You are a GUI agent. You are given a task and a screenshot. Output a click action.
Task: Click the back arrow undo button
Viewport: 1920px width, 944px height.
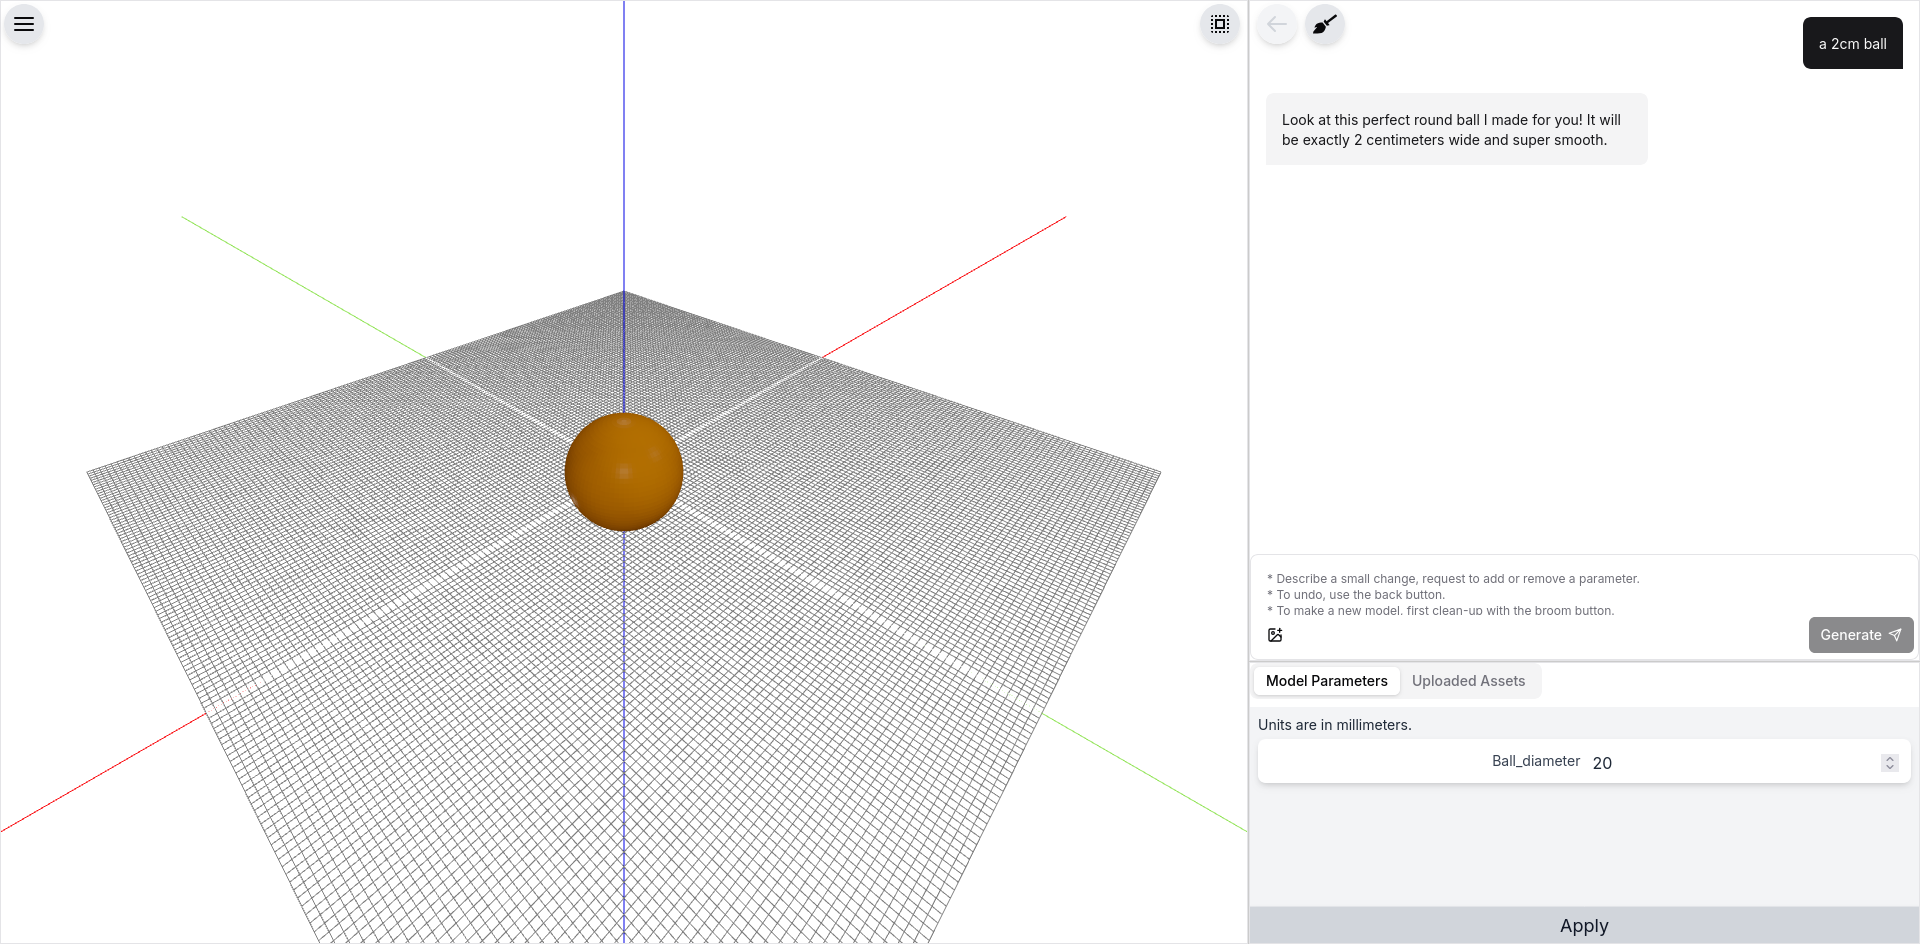coord(1277,24)
